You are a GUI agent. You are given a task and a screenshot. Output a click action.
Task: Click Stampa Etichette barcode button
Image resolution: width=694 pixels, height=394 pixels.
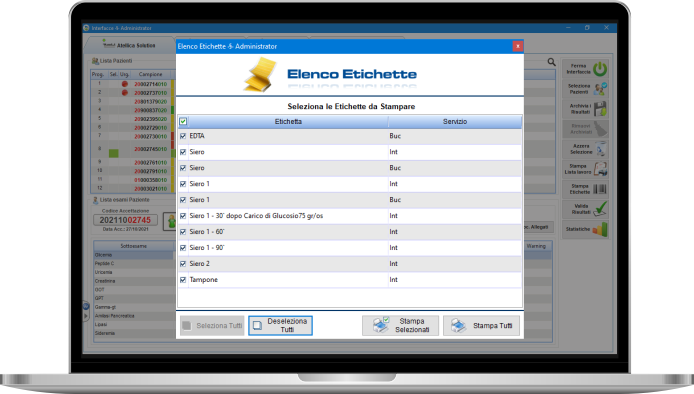(x=585, y=189)
